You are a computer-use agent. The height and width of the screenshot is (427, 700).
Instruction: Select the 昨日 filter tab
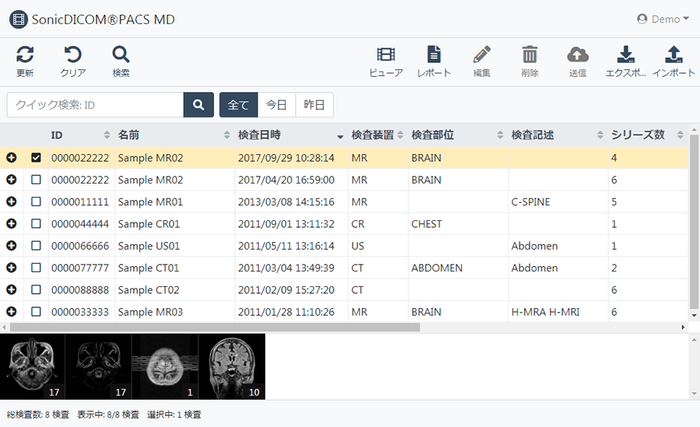pyautogui.click(x=314, y=104)
